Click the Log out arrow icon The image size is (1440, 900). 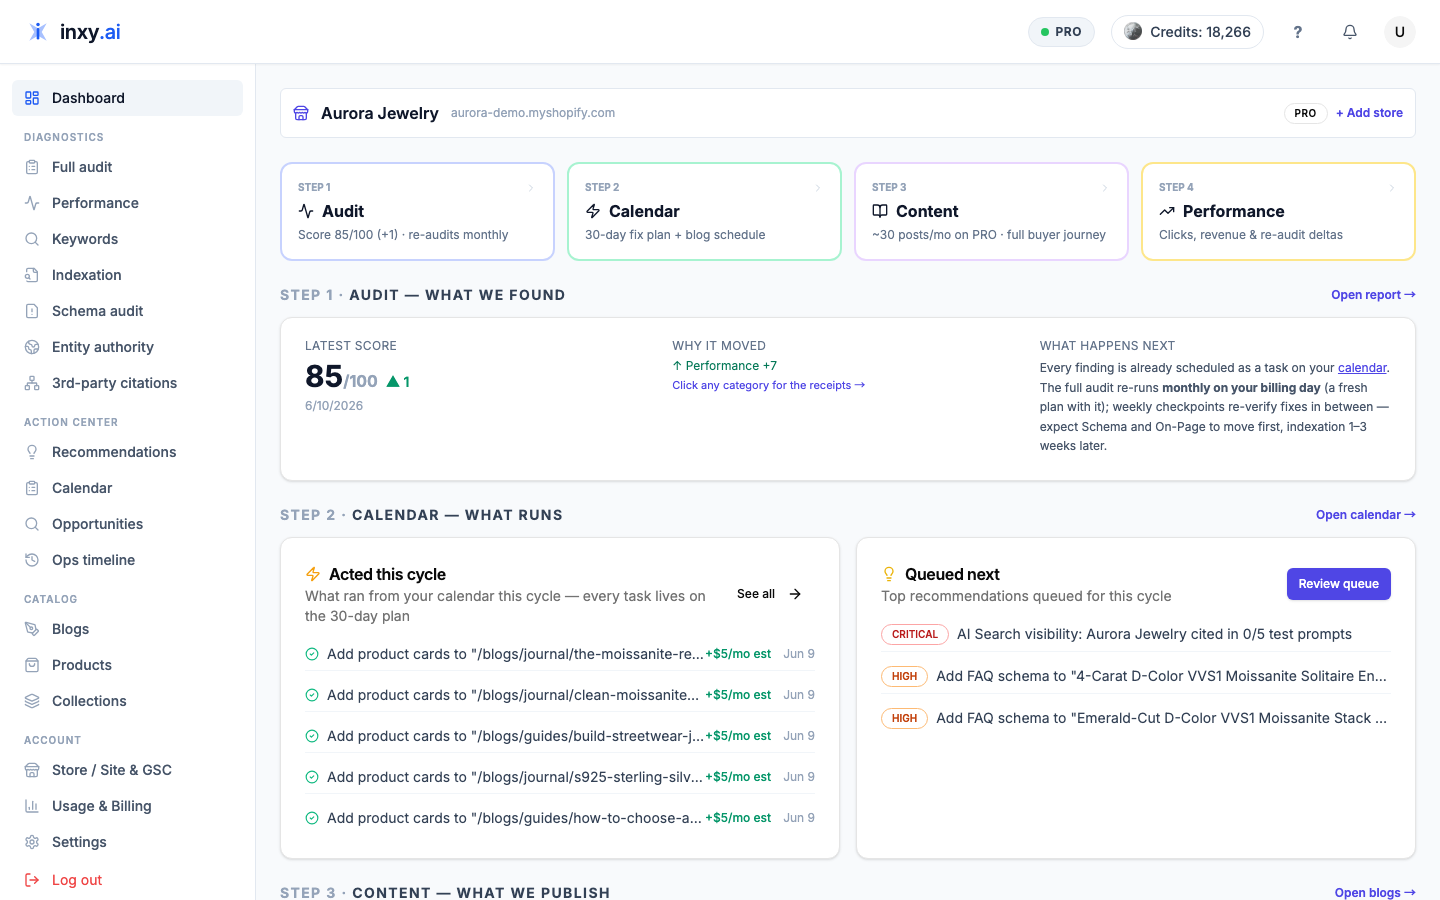coord(32,880)
